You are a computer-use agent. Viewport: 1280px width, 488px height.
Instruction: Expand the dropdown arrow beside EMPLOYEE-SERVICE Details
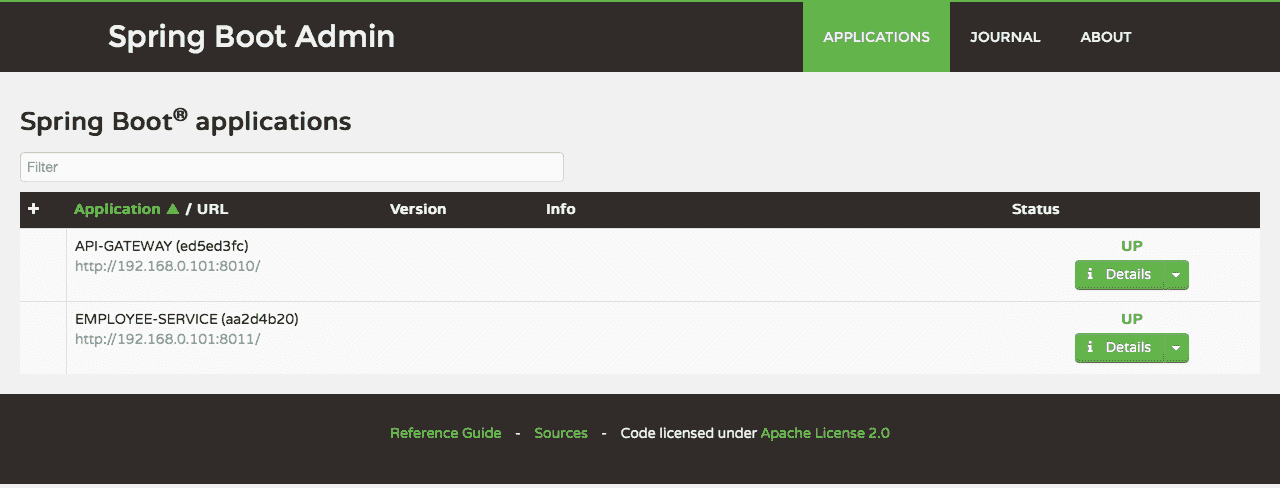click(x=1177, y=348)
